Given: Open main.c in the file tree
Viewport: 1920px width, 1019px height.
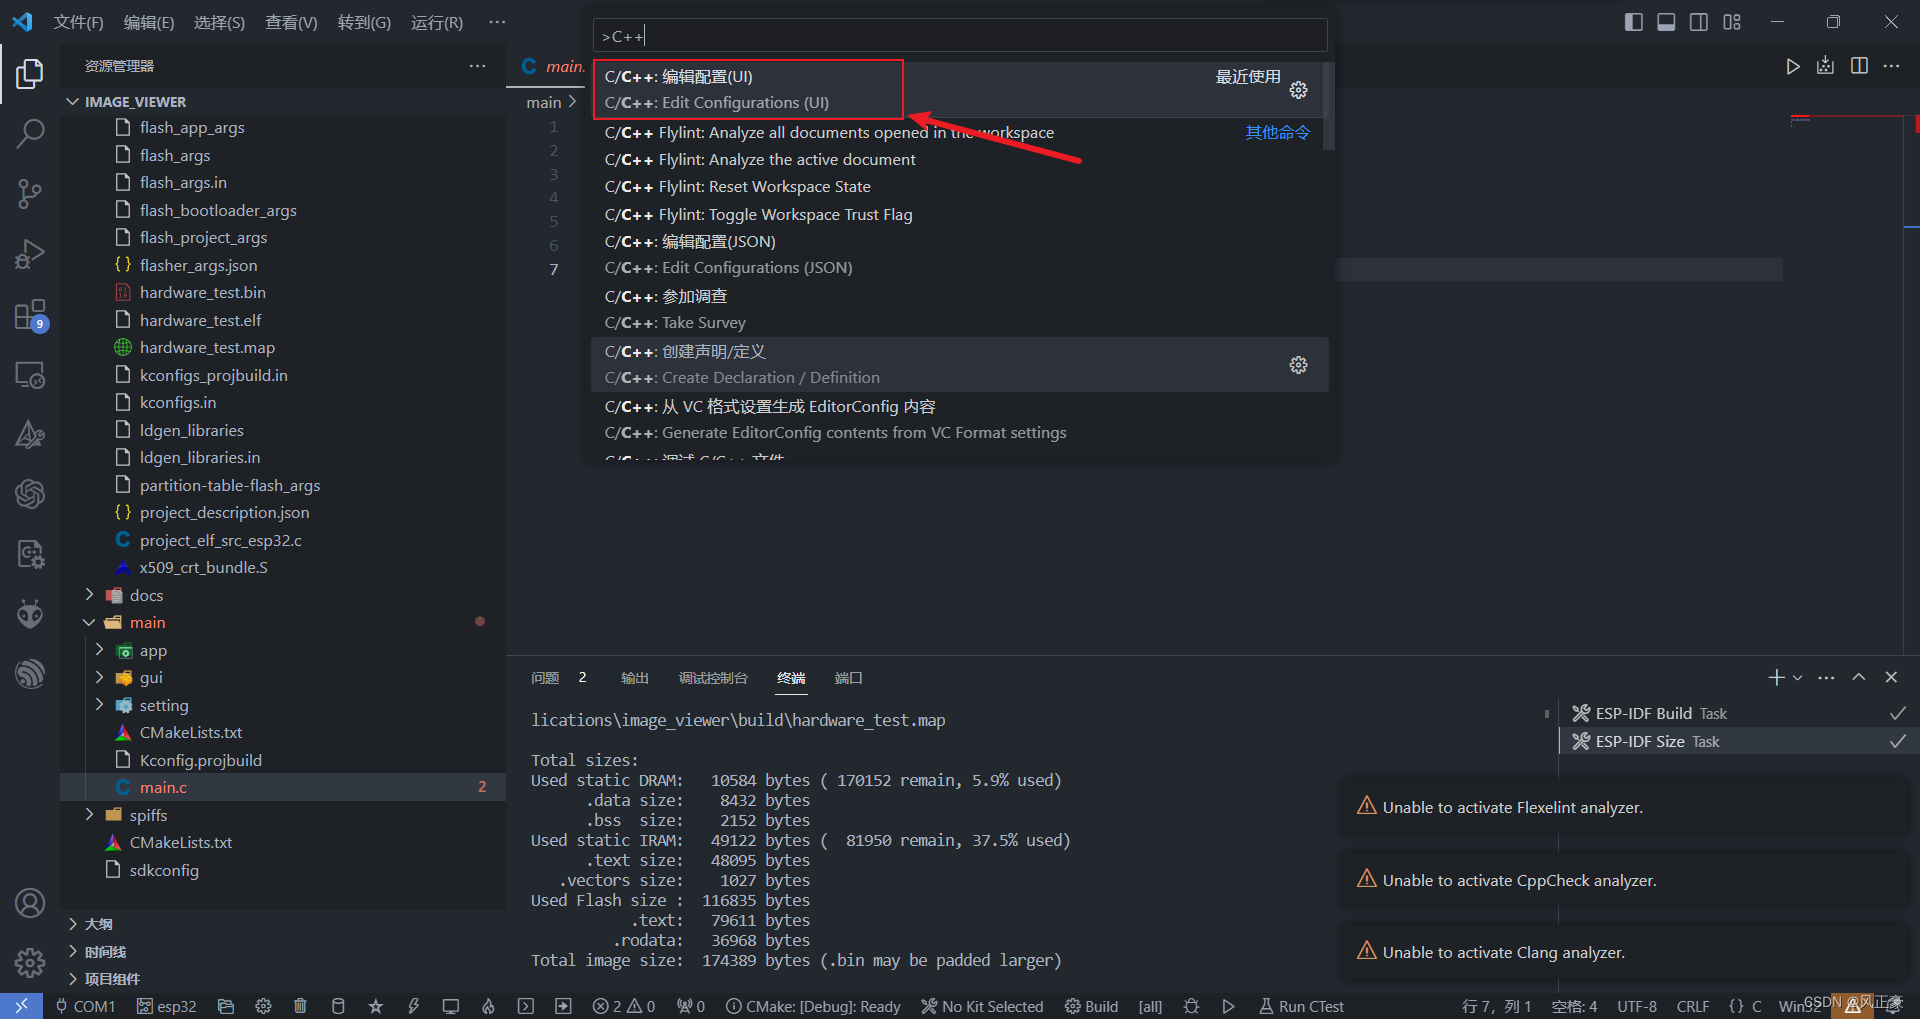Looking at the screenshot, I should [x=283, y=787].
